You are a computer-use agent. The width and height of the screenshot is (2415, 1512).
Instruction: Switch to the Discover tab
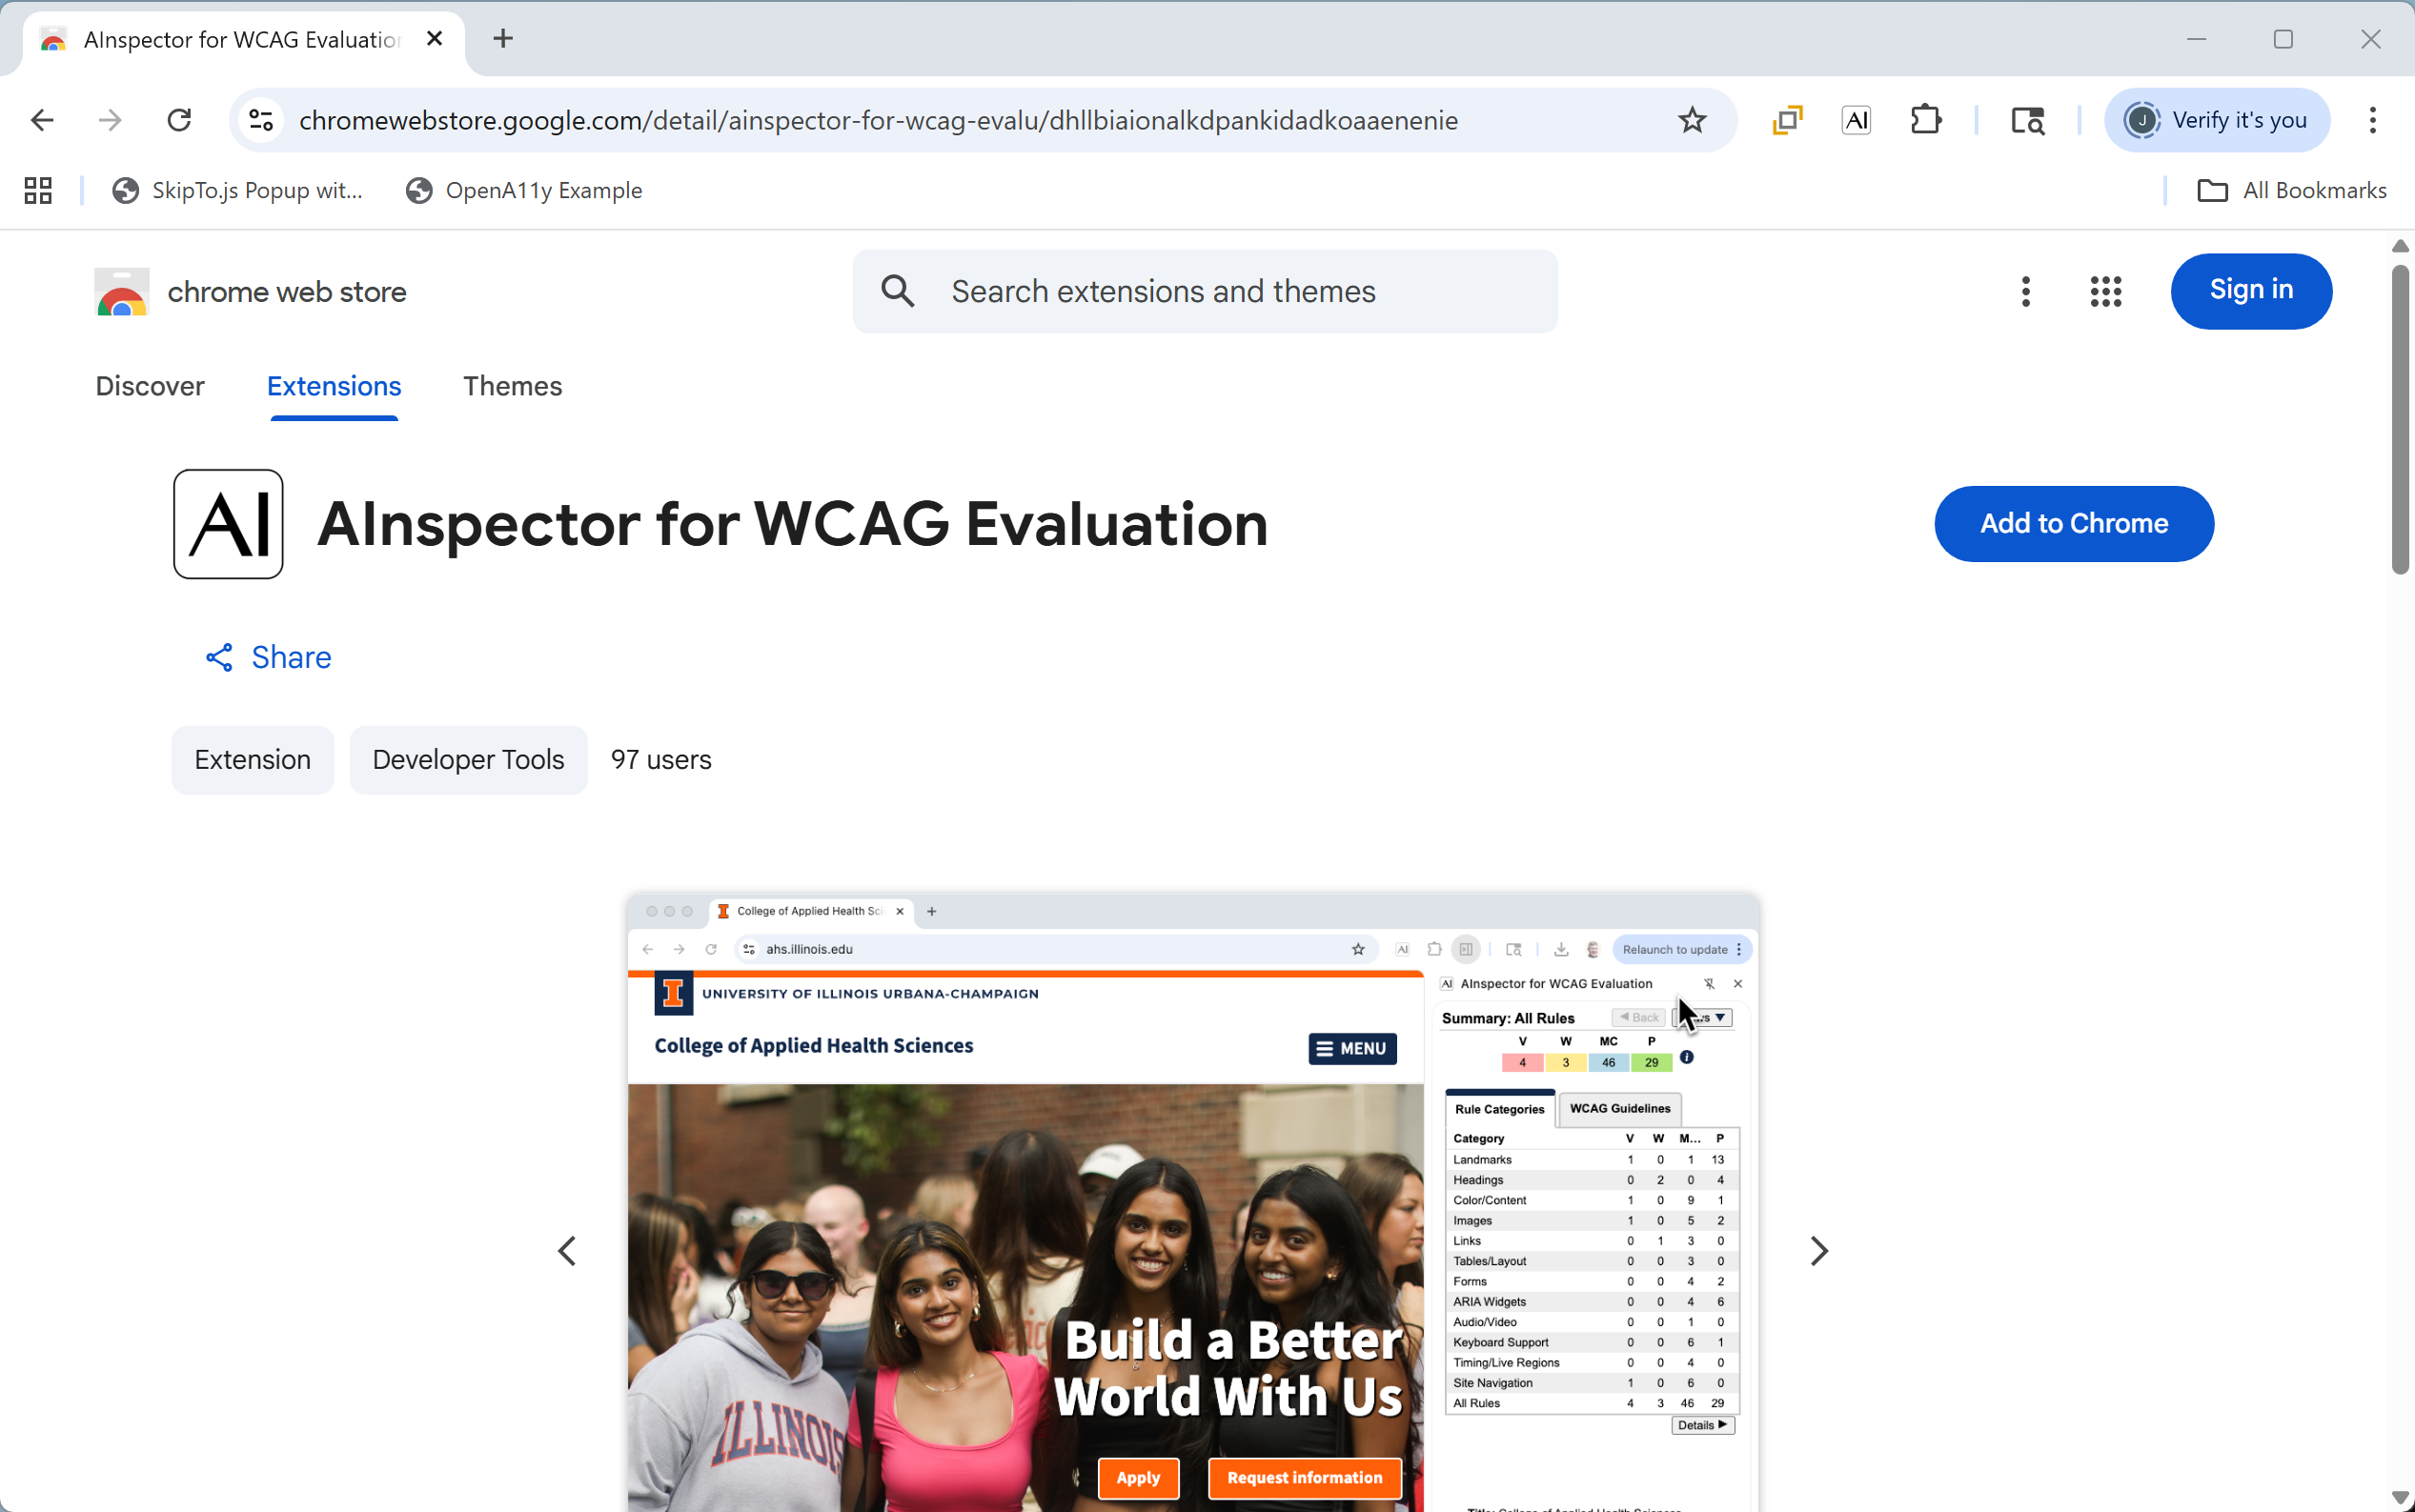pyautogui.click(x=150, y=386)
